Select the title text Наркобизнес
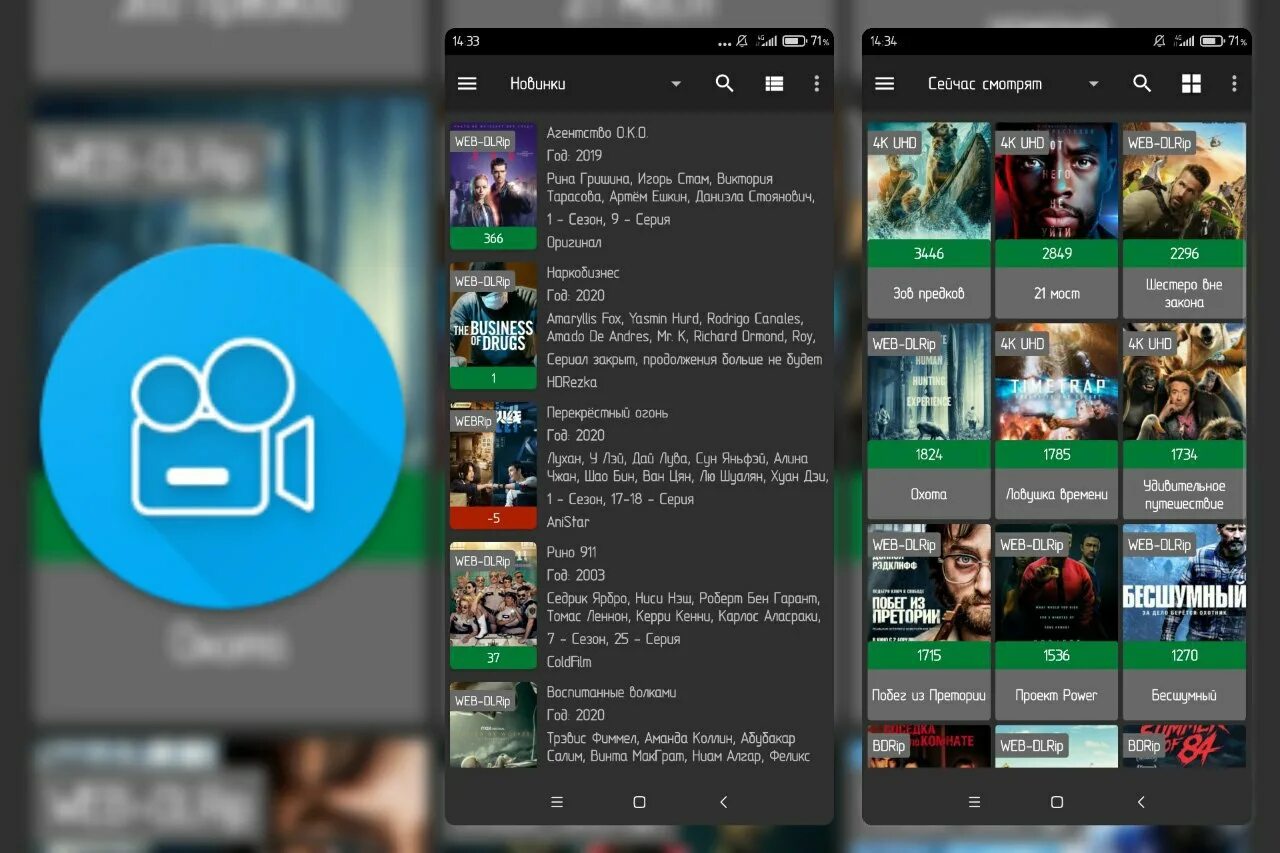The height and width of the screenshot is (853, 1280). 583,273
